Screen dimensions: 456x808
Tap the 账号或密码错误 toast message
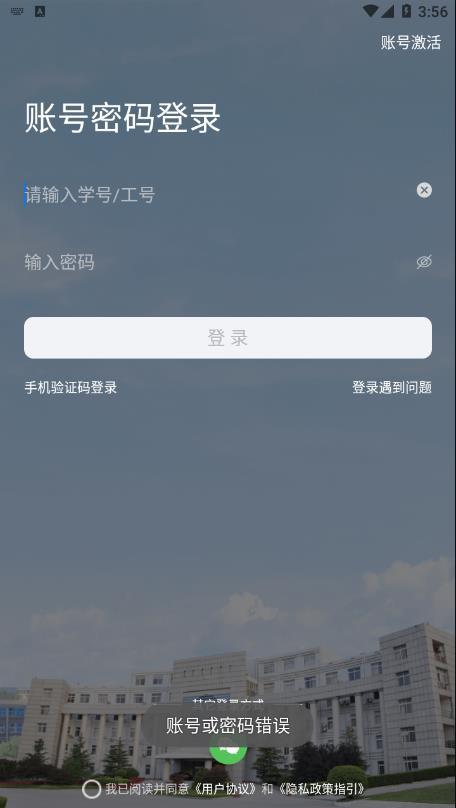click(x=228, y=726)
